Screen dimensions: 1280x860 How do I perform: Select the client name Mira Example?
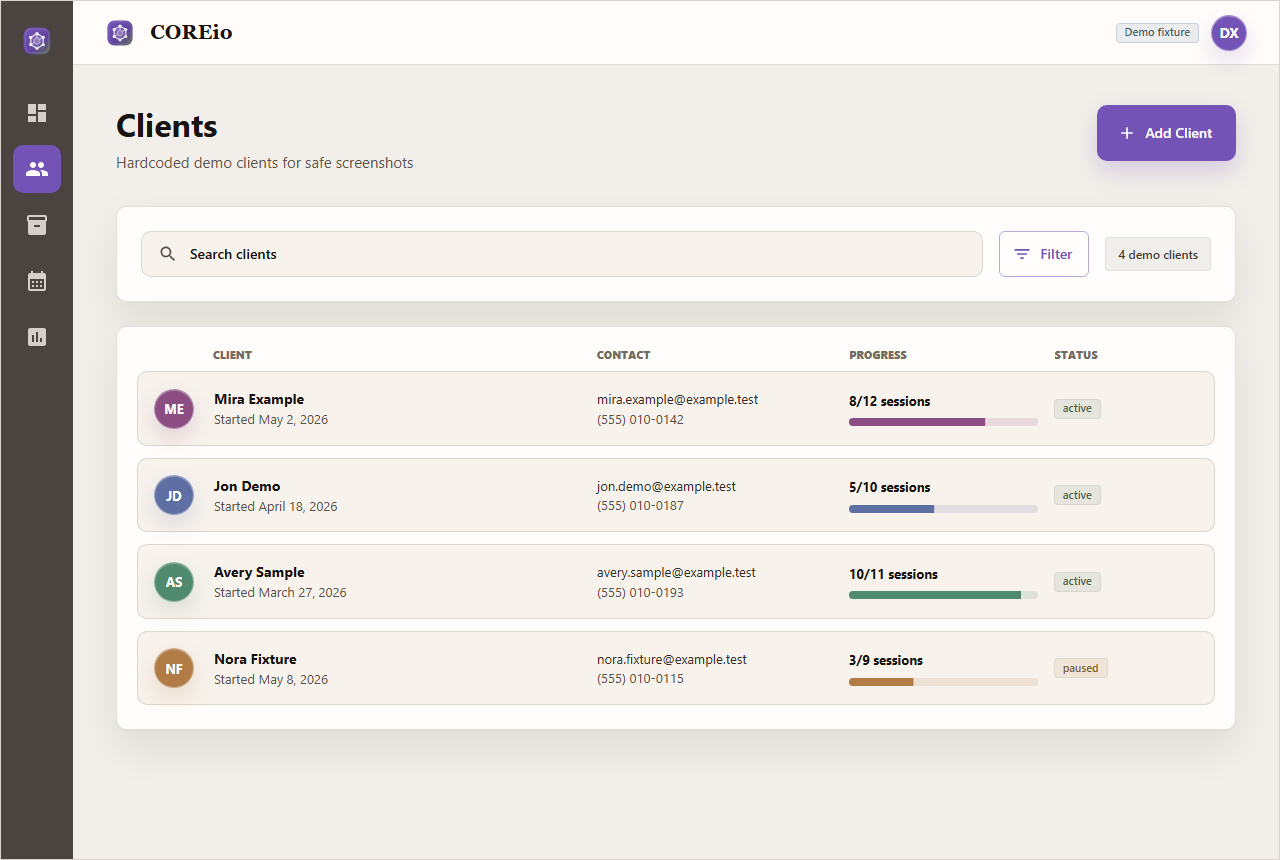(x=259, y=399)
